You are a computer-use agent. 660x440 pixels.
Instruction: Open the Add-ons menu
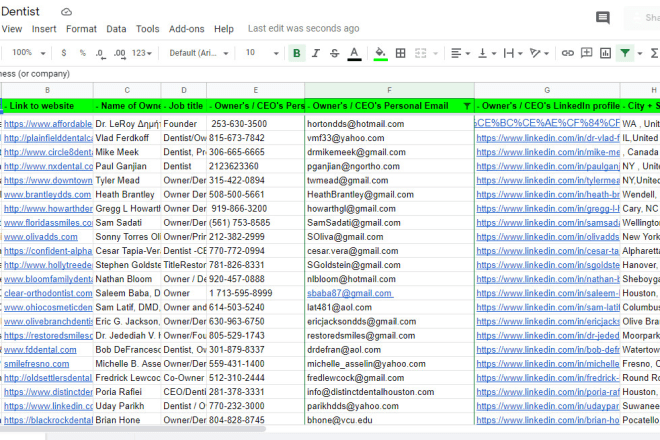coord(186,29)
